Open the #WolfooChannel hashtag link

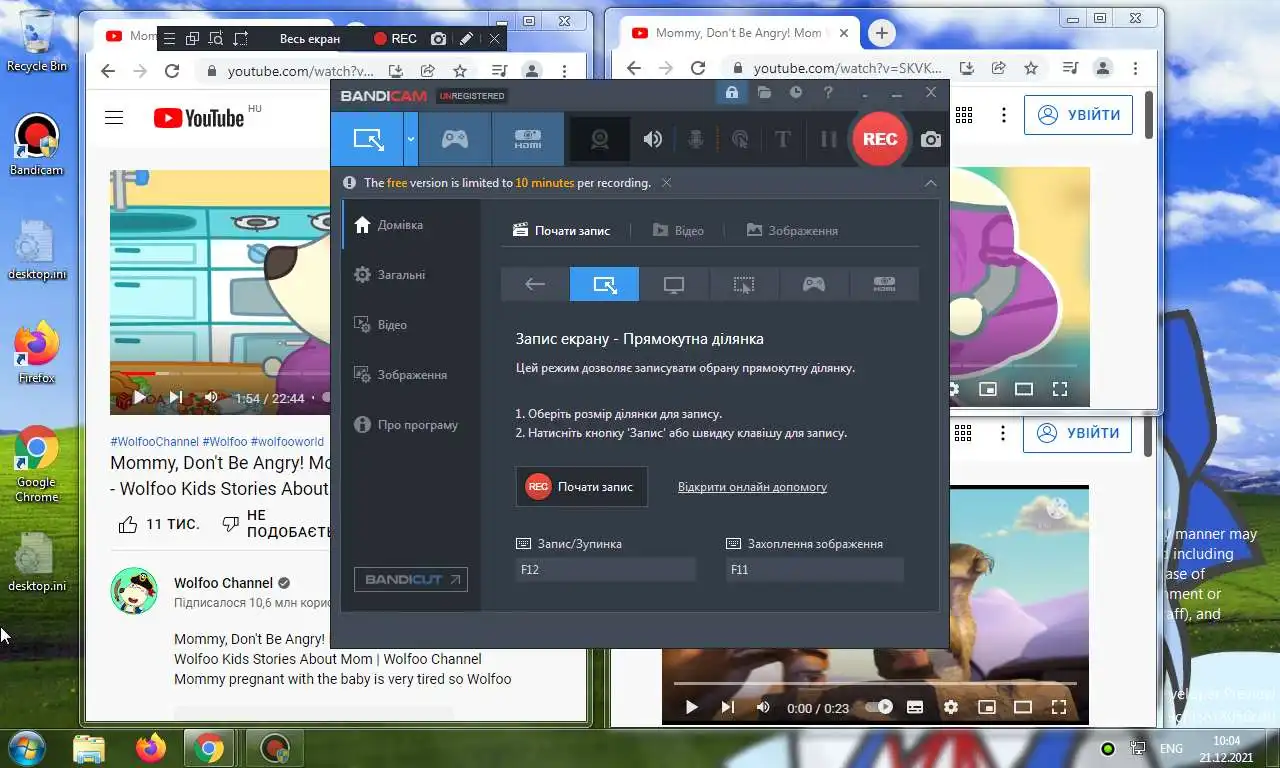[x=155, y=441]
